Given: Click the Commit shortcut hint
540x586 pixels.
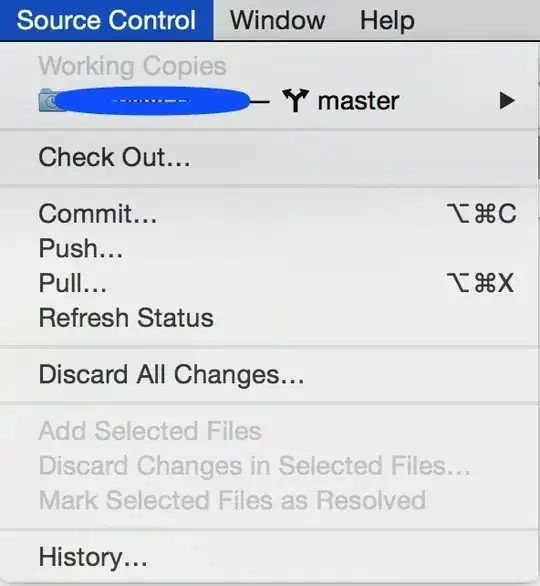Looking at the screenshot, I should [x=482, y=213].
